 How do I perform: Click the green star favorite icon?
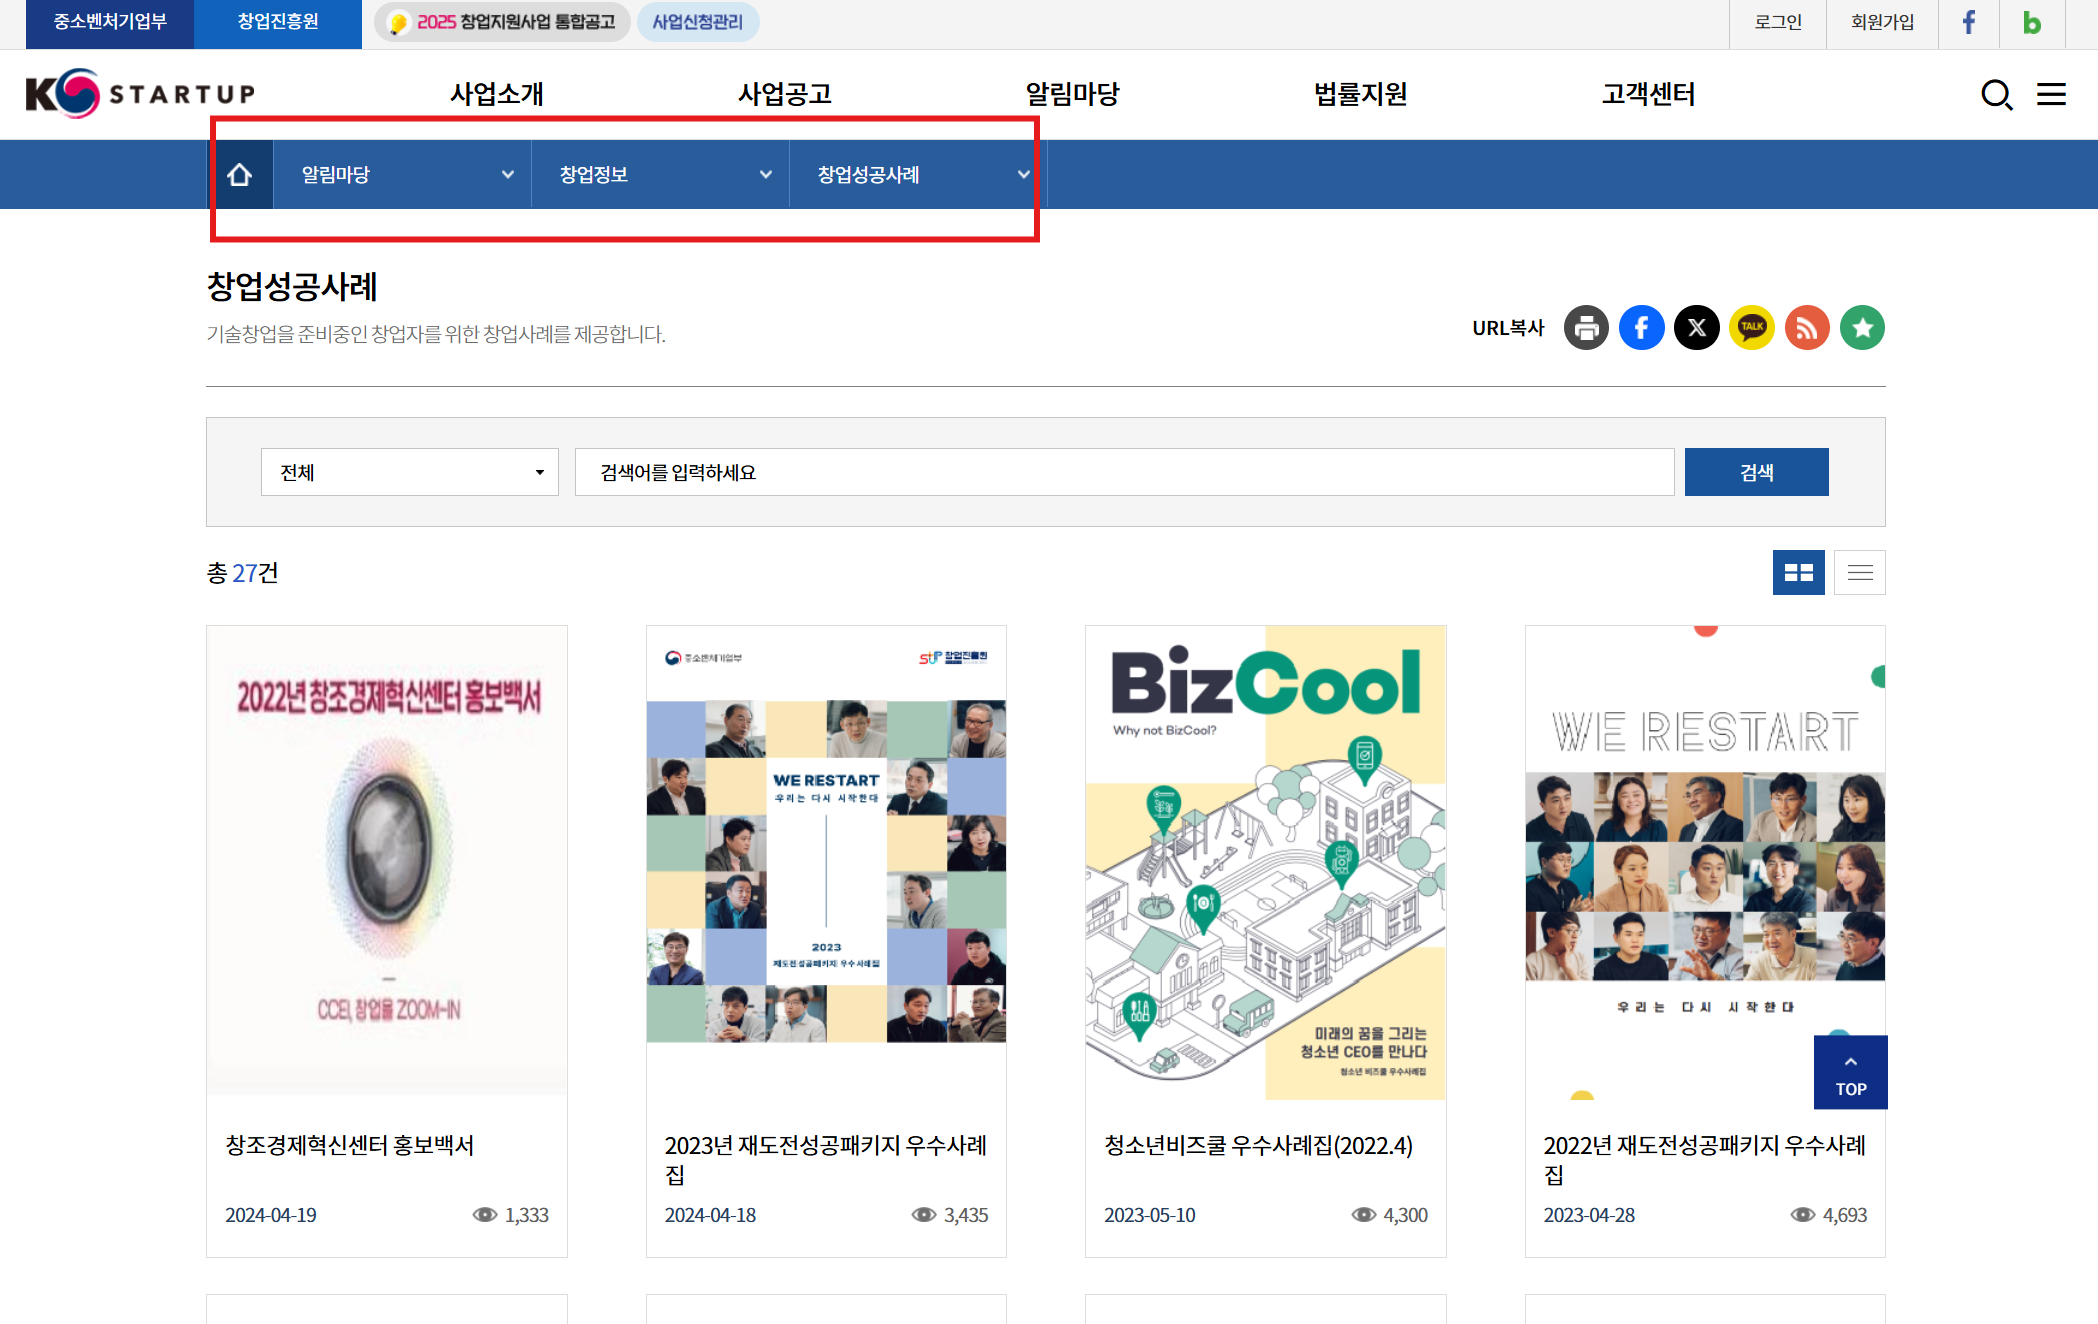point(1862,328)
